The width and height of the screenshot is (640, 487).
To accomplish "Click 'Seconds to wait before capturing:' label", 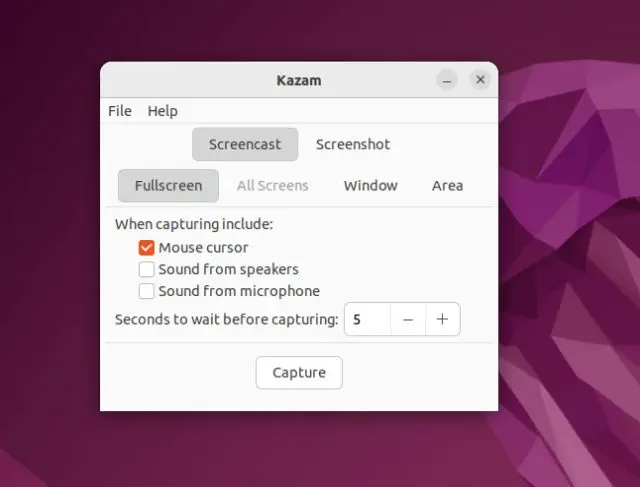I will pos(227,319).
